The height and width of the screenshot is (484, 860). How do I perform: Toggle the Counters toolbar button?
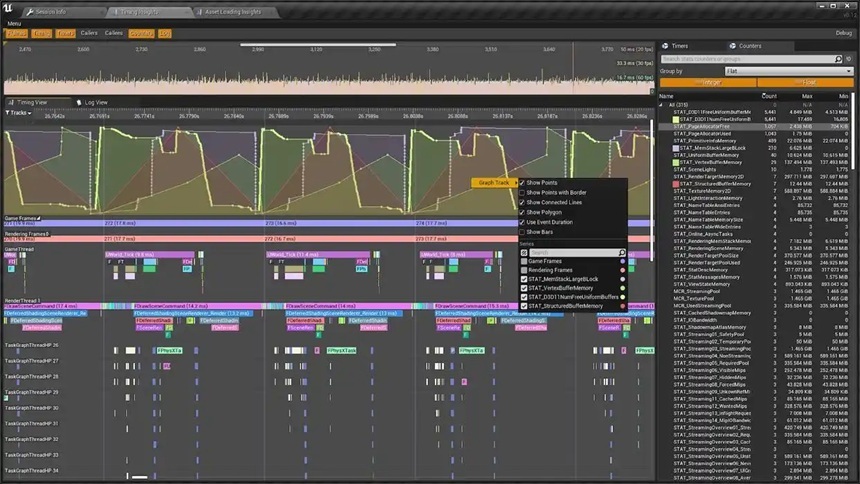141,33
